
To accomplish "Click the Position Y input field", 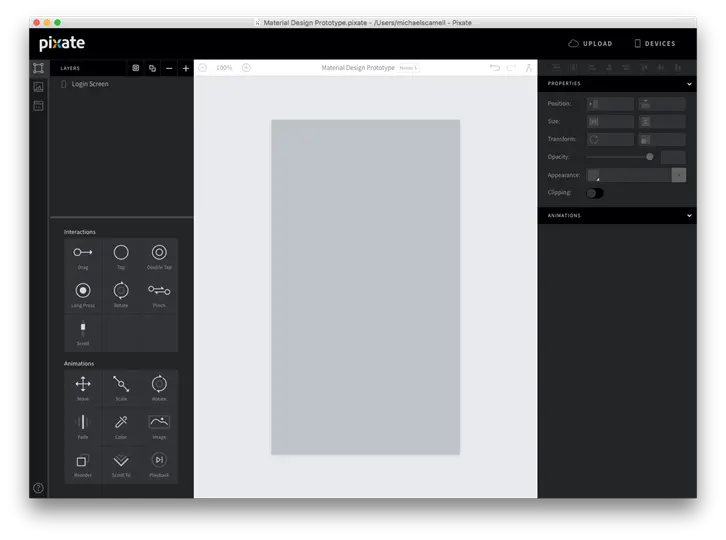I will click(x=662, y=104).
